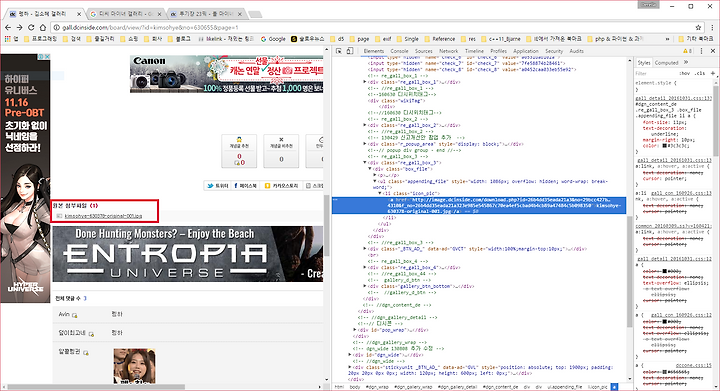Screen dimensions: 720x391
Task: Collapse the appending_file ul node
Action: (x=375, y=181)
